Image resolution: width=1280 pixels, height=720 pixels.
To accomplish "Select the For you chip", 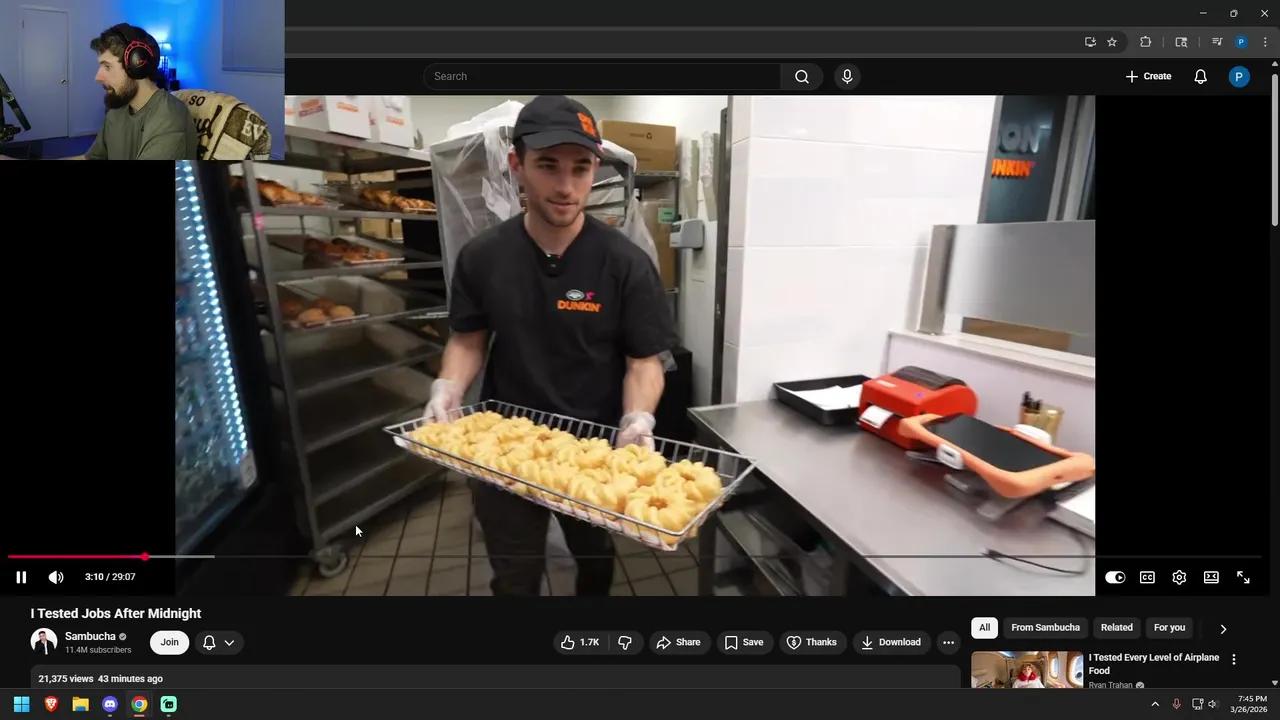I will (1169, 628).
